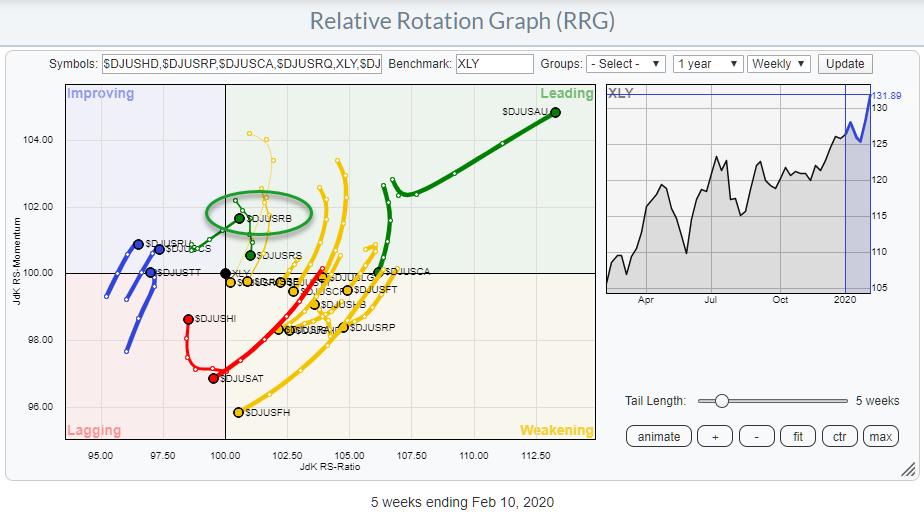
Task: Open the 1 year period dropdown
Action: coord(708,64)
